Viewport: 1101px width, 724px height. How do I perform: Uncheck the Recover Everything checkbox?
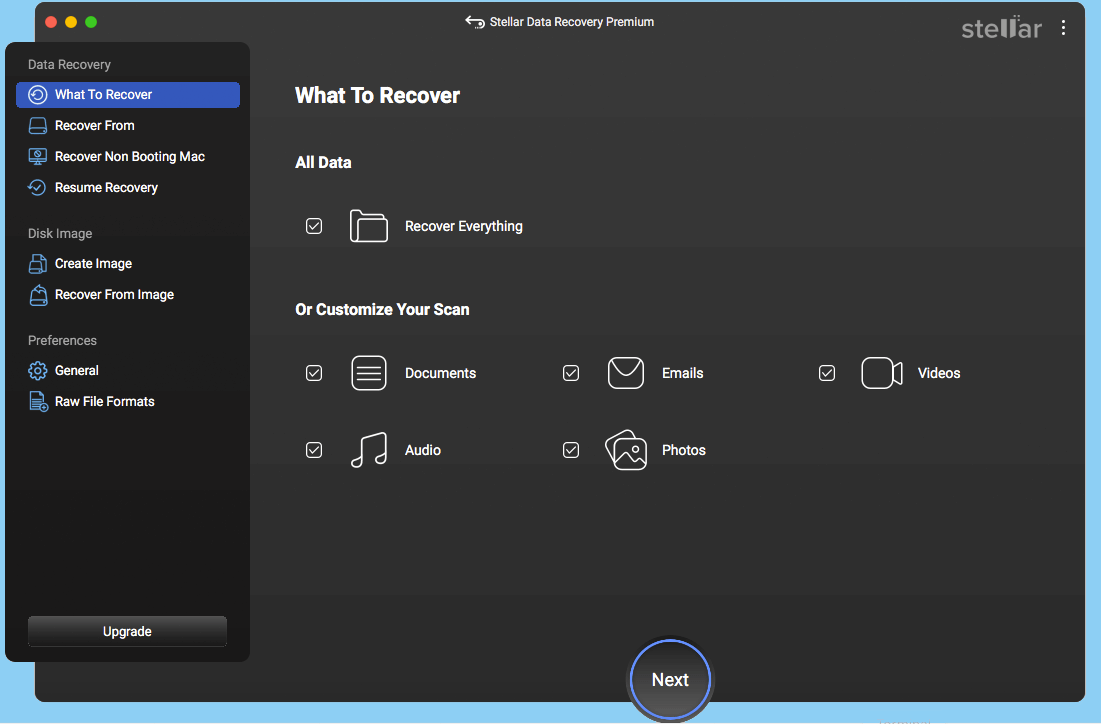[x=314, y=226]
